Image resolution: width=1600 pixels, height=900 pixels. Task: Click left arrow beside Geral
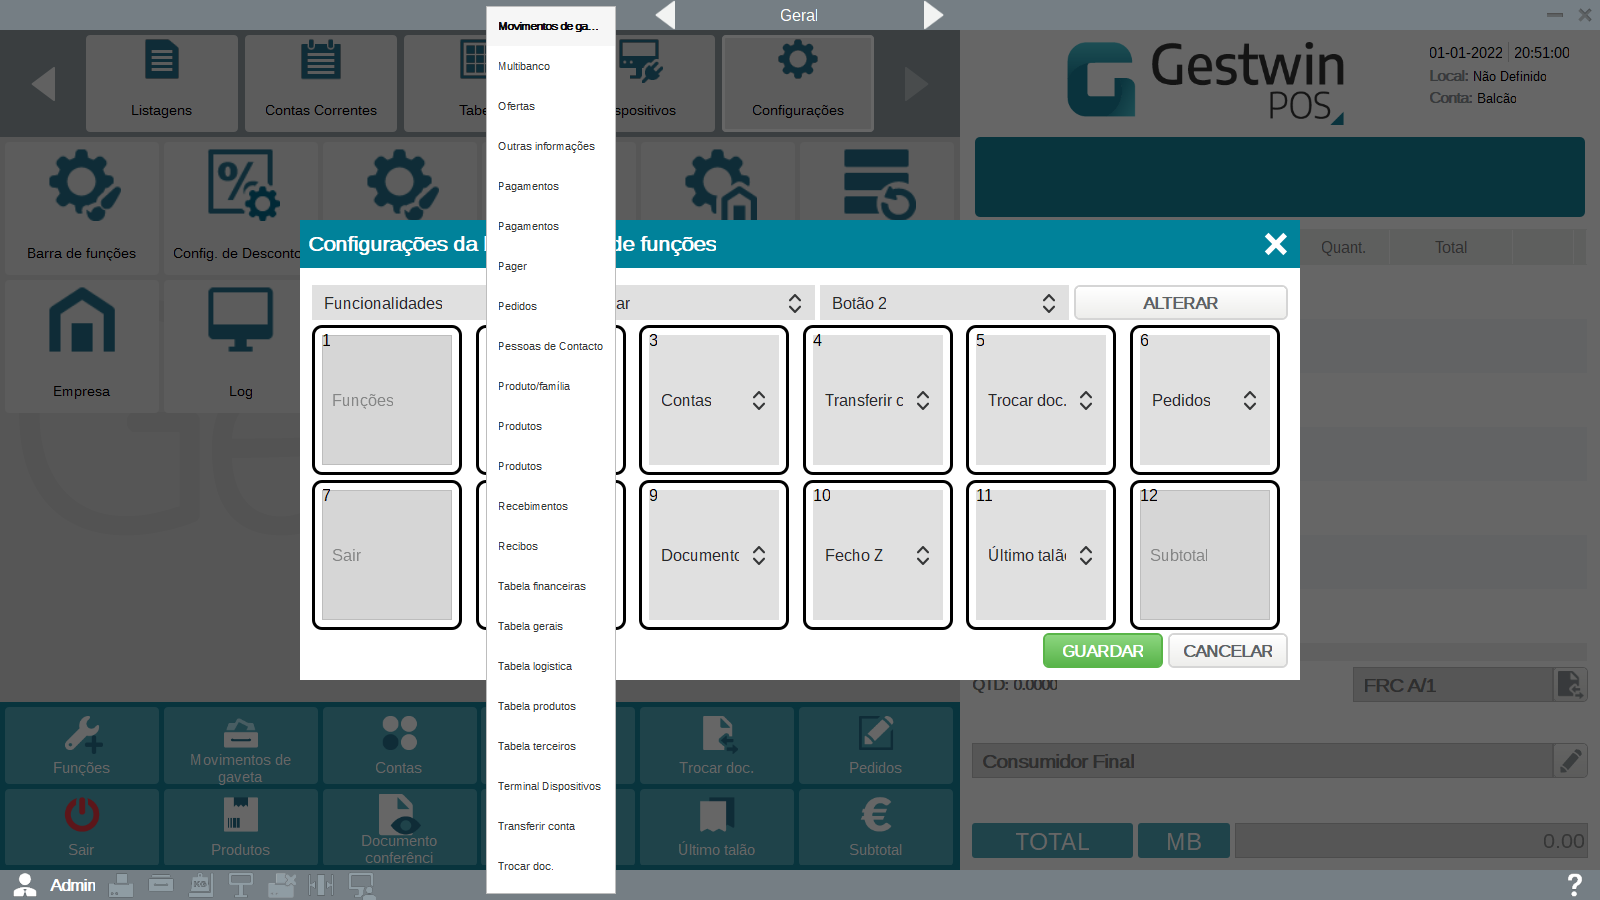coord(665,15)
